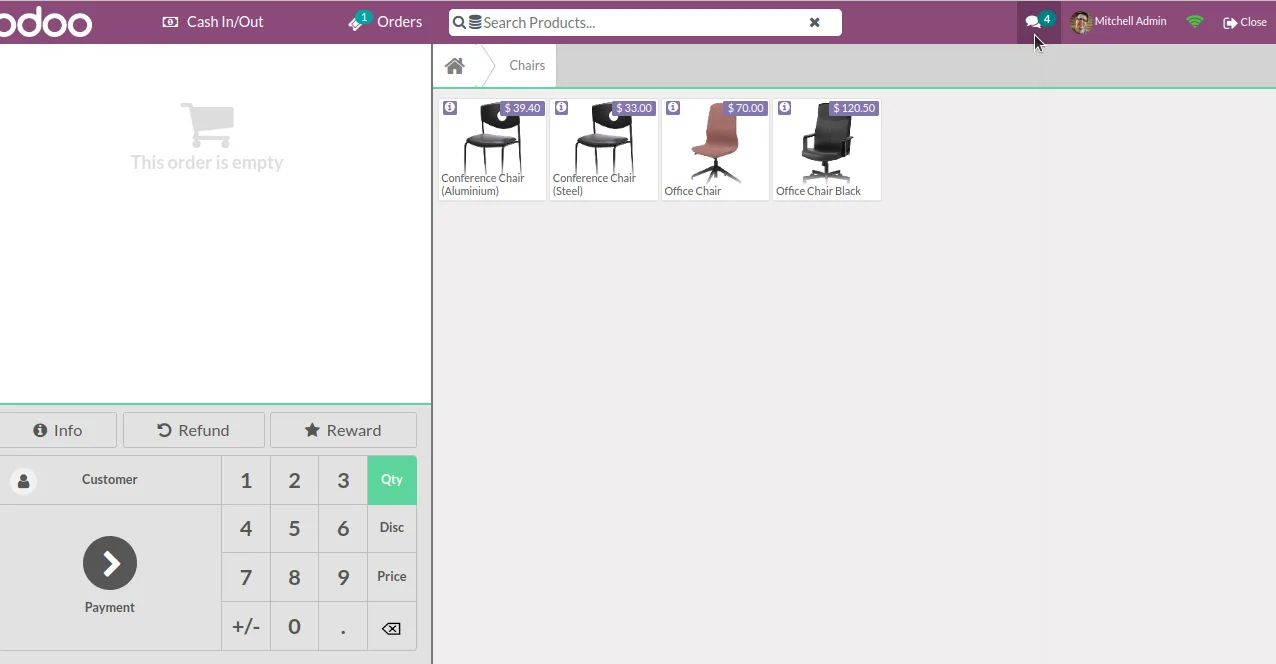Close the Point of Sale session
1276x664 pixels.
[x=1245, y=22]
